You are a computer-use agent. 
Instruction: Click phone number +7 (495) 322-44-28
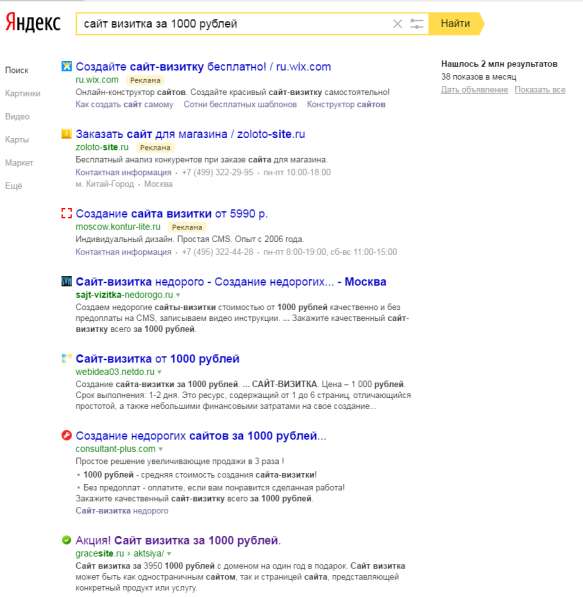pos(217,252)
